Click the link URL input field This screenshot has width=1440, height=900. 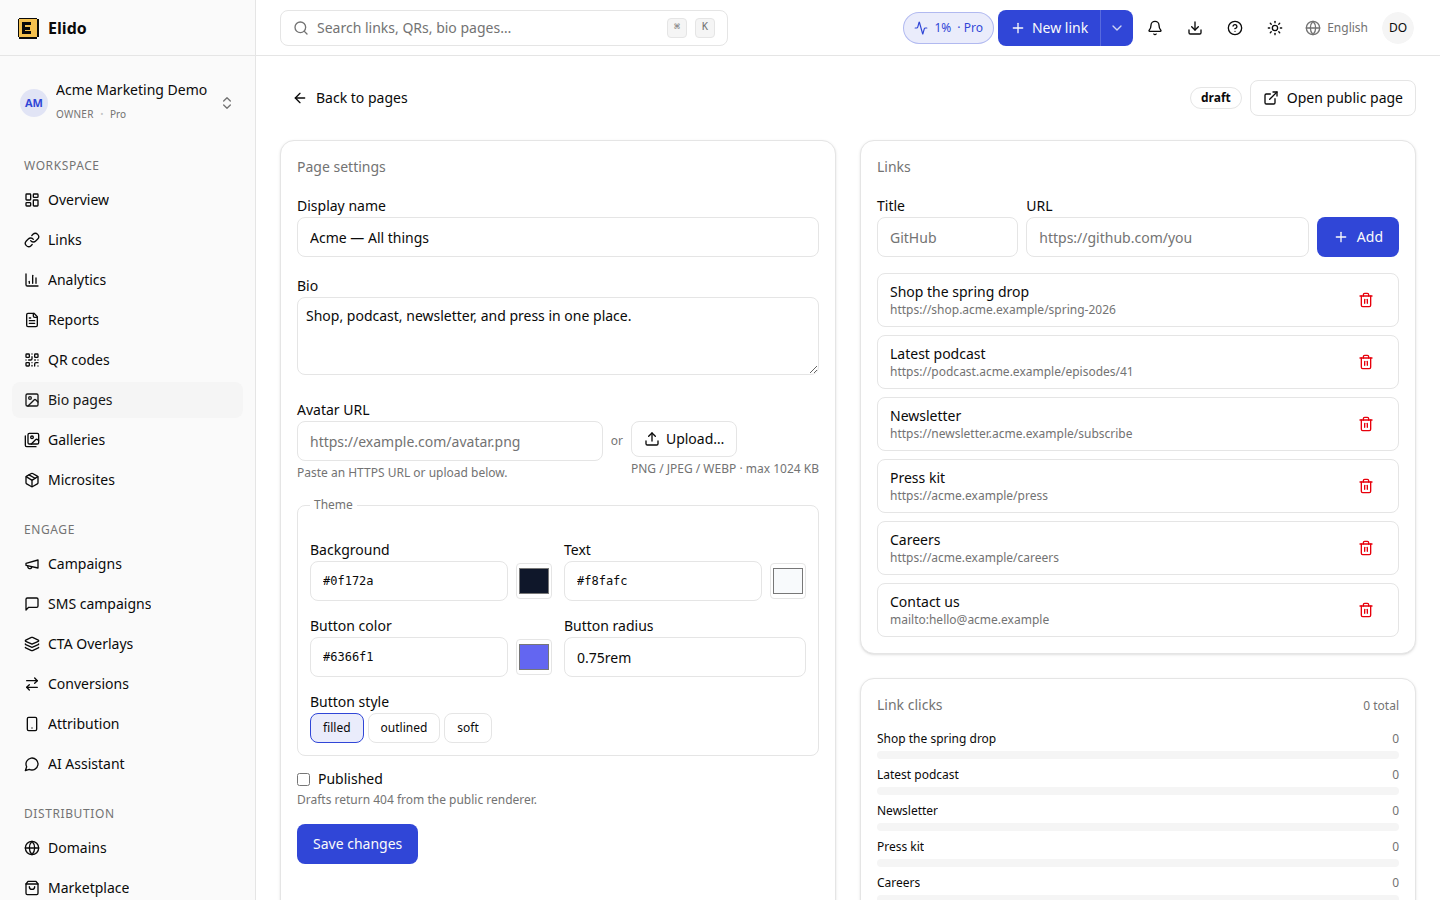tap(1167, 237)
